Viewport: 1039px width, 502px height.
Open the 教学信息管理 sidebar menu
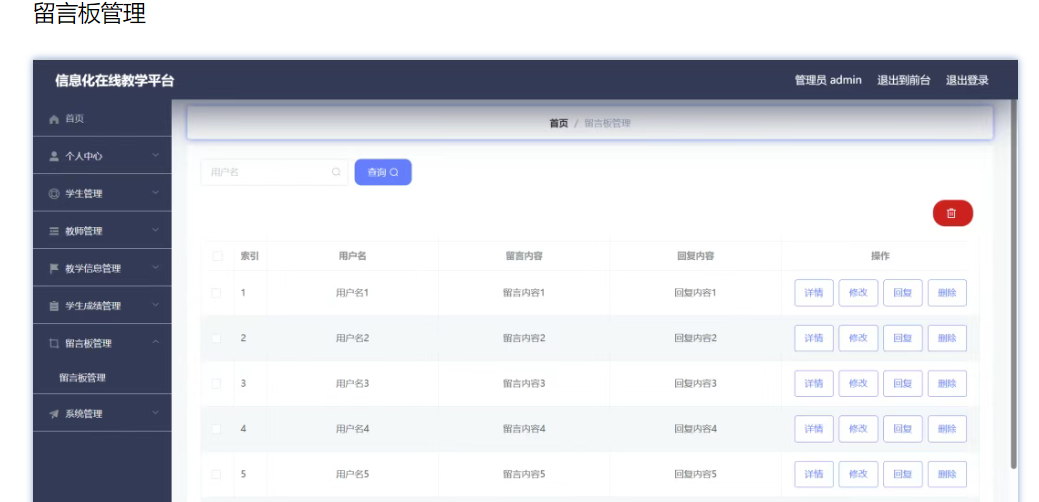(102, 269)
